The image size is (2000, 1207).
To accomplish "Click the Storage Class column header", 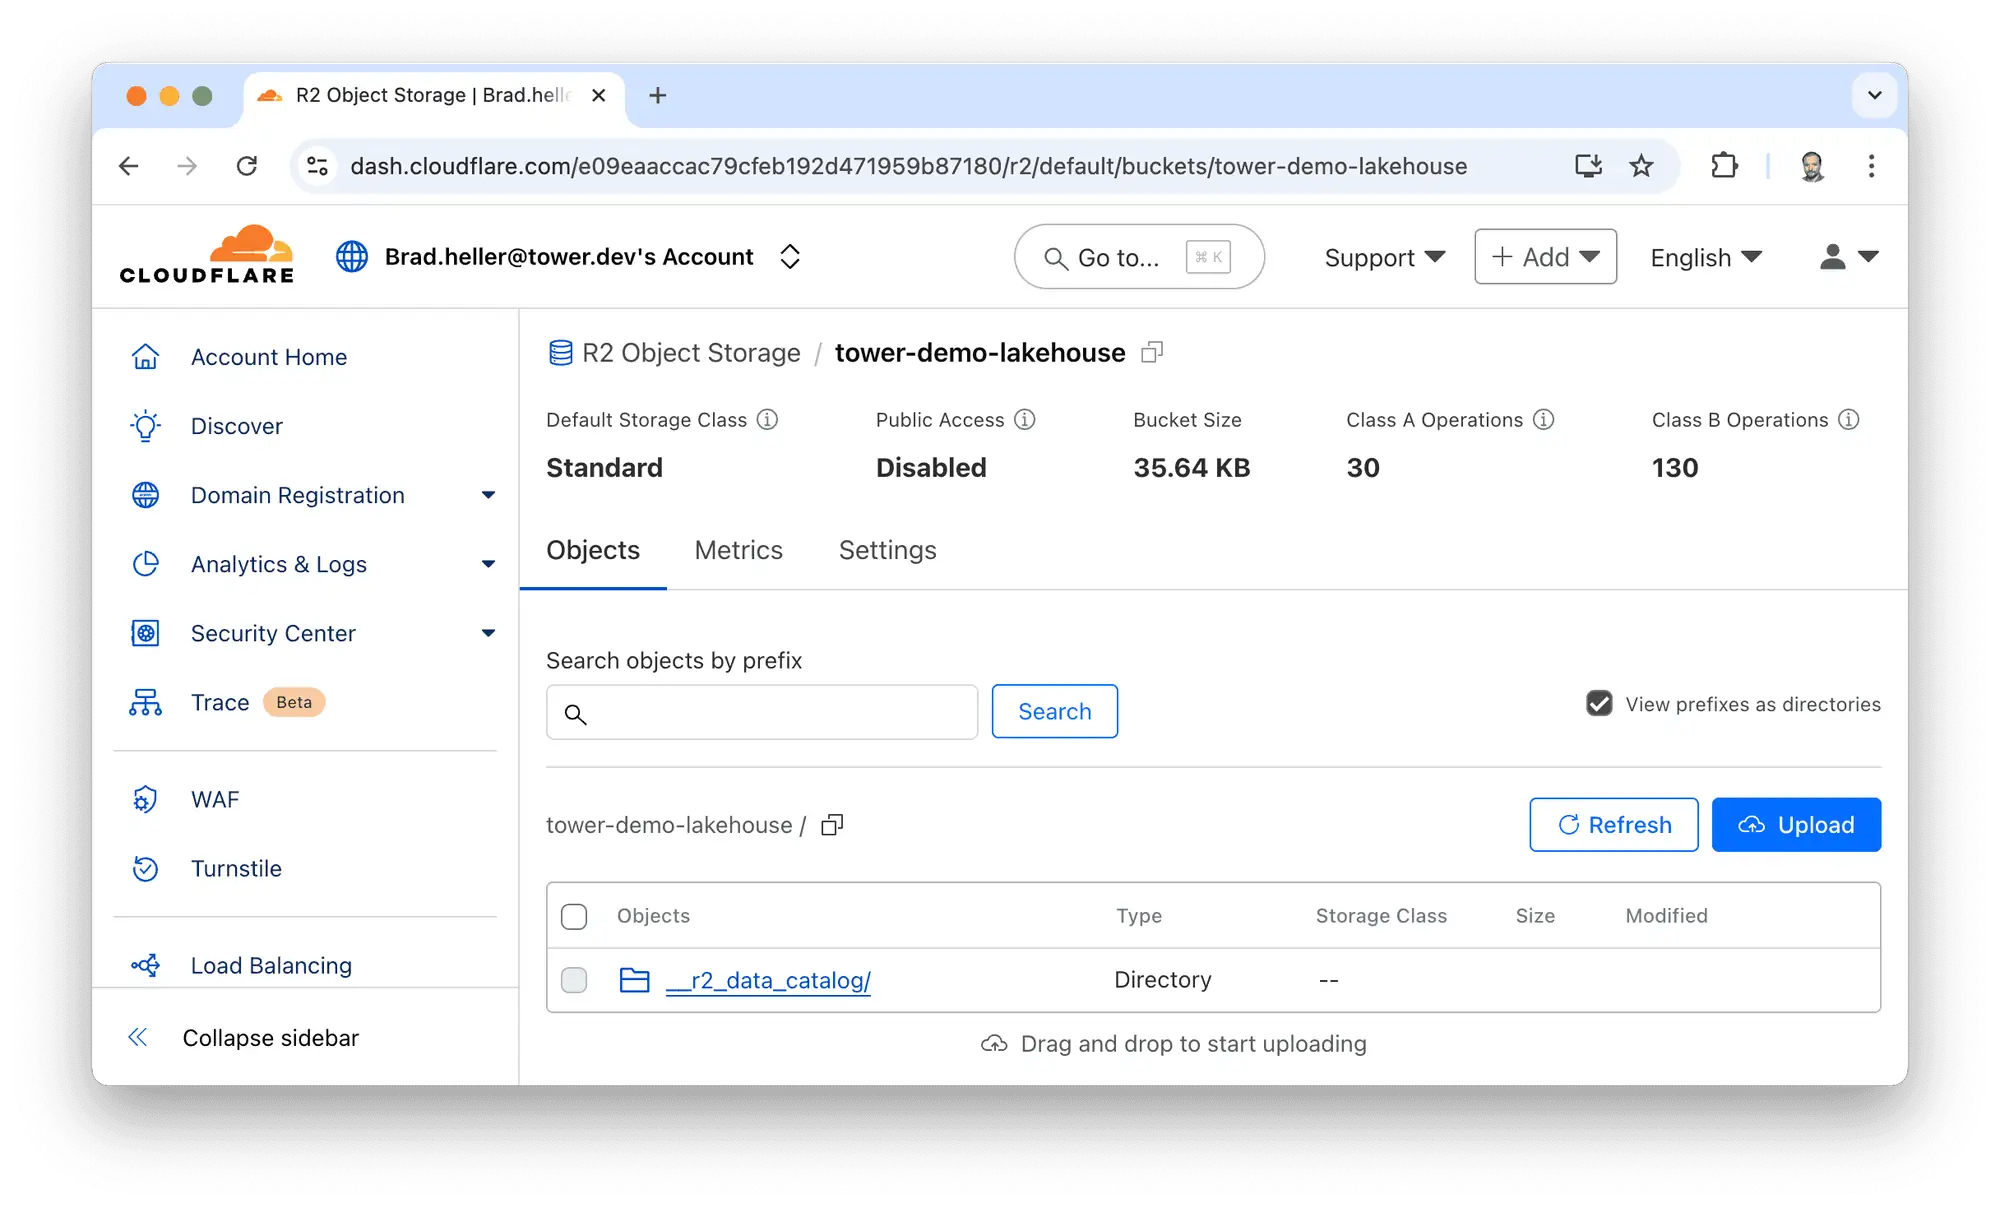I will (1381, 916).
